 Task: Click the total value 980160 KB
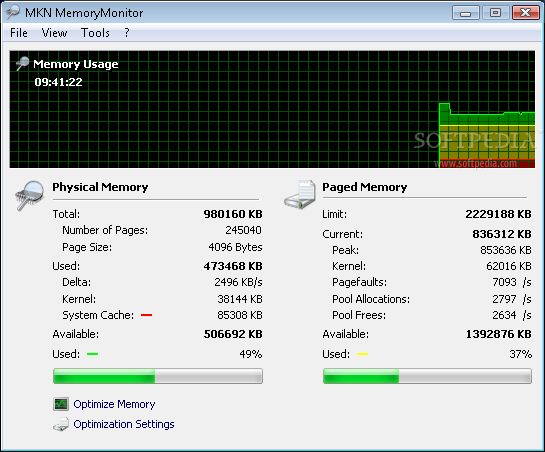[233, 214]
